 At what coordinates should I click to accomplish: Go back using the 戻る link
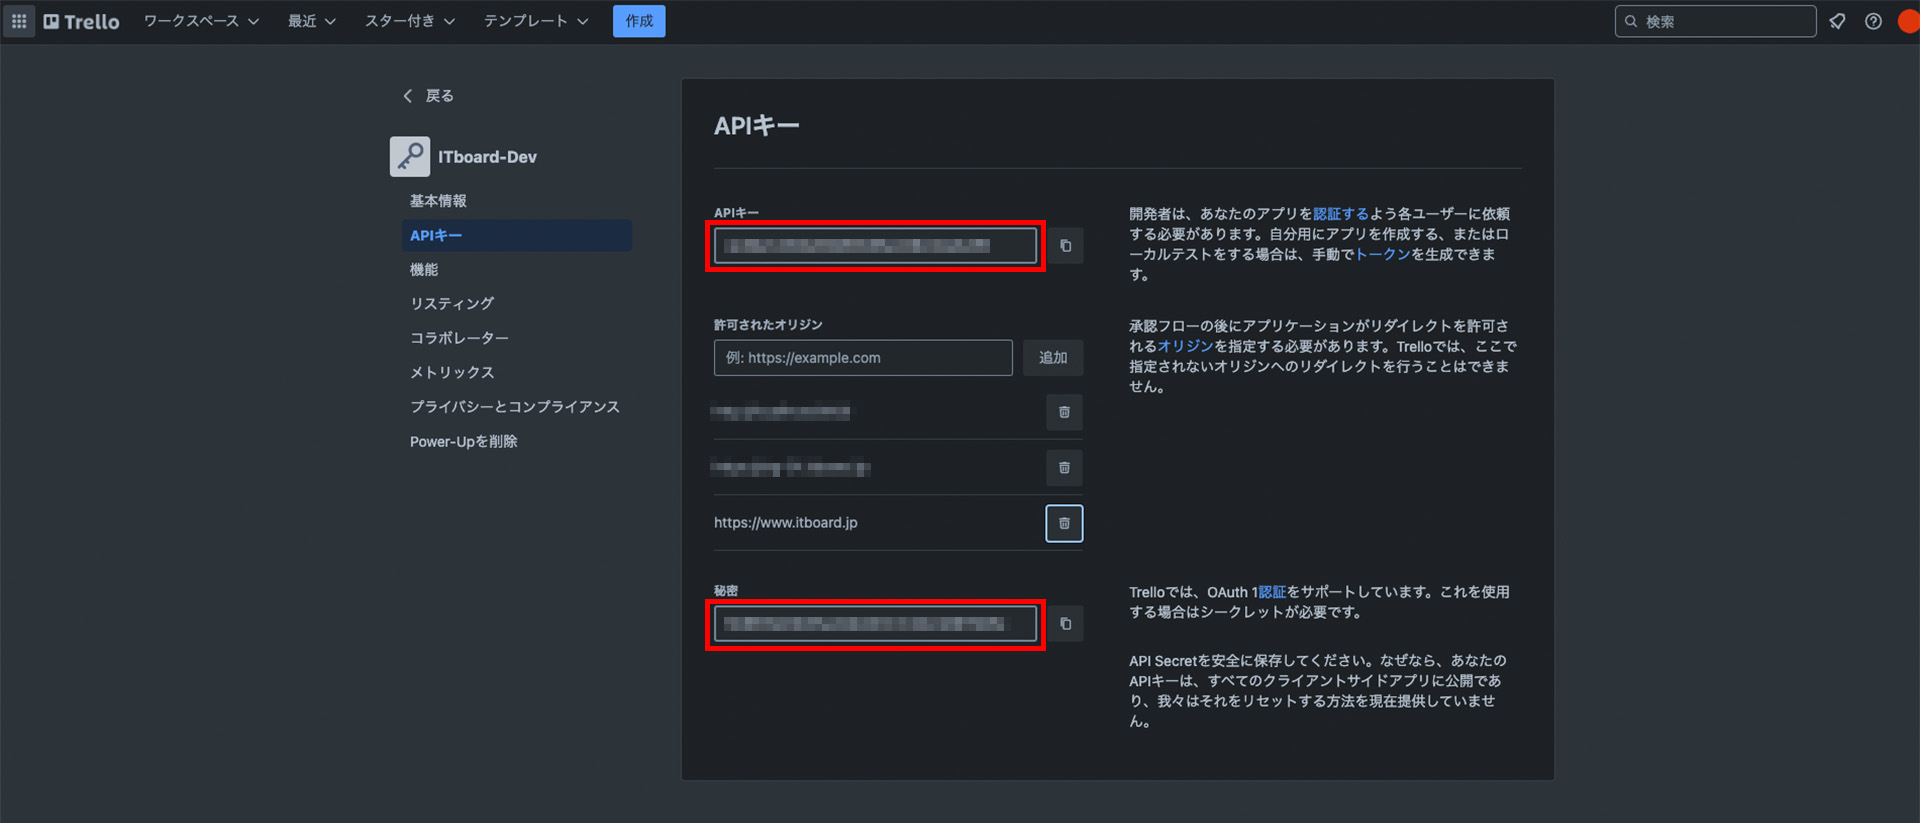(429, 96)
